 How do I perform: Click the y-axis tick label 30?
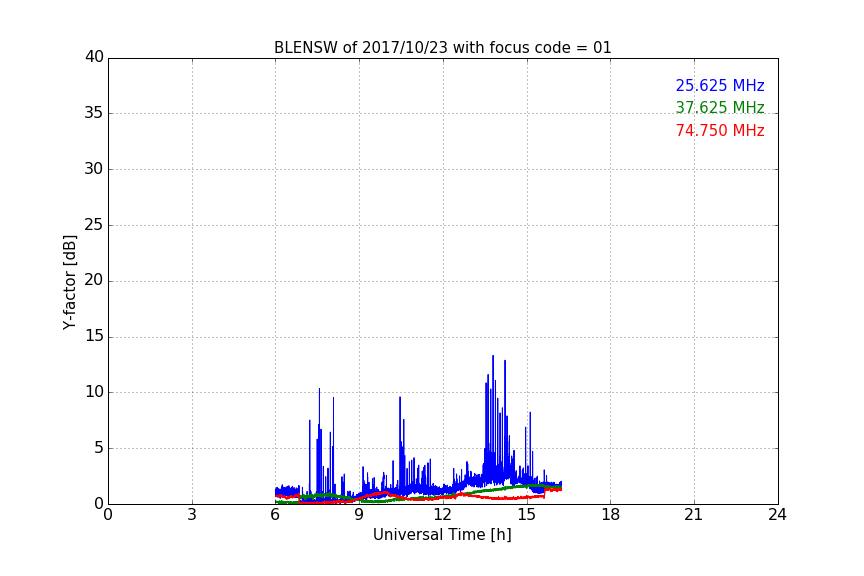click(x=94, y=169)
